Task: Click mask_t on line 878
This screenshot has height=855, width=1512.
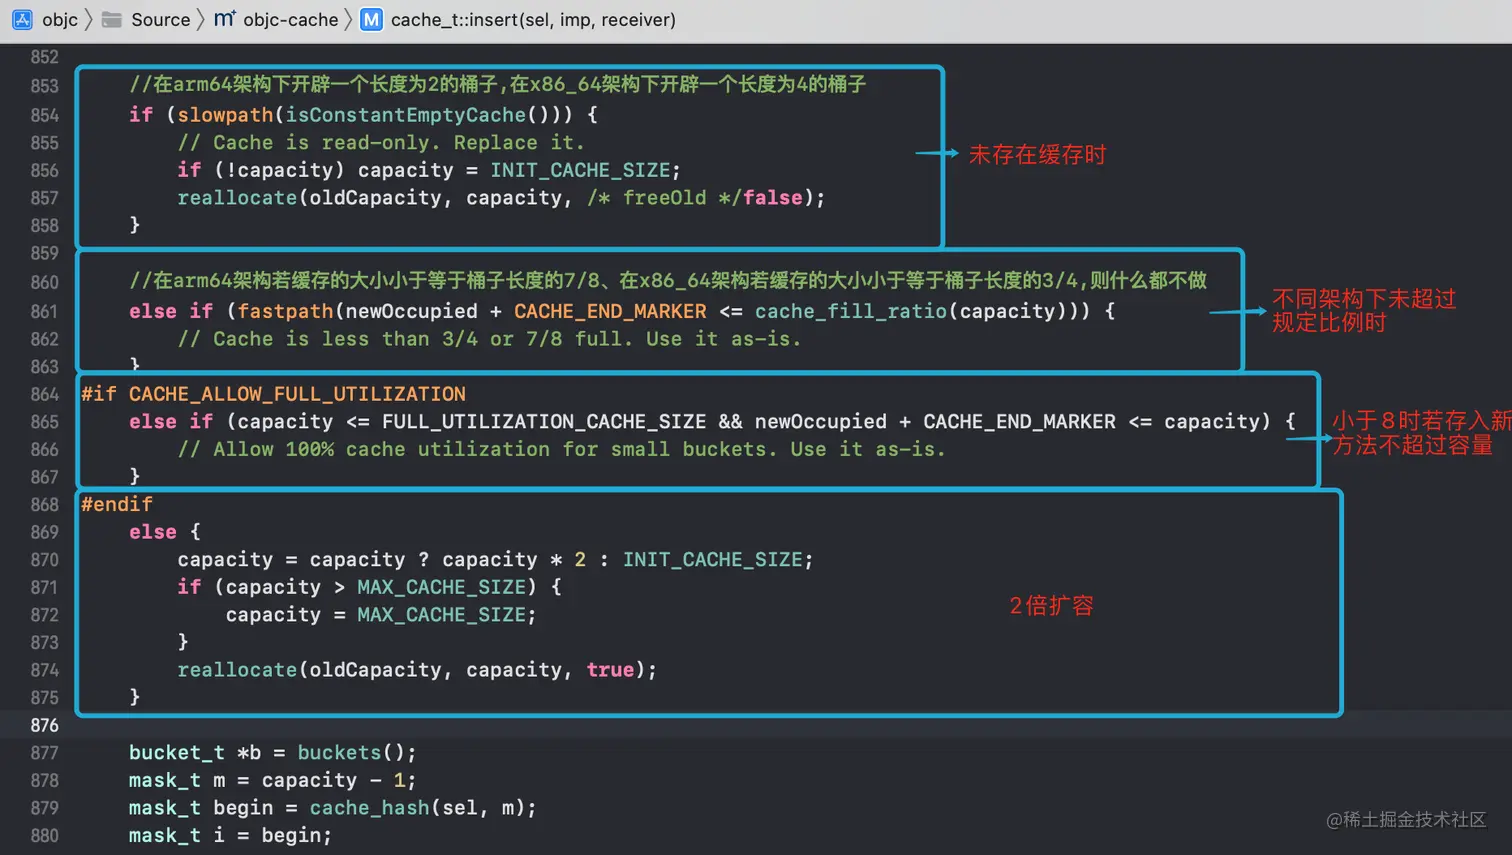Action: click(165, 780)
